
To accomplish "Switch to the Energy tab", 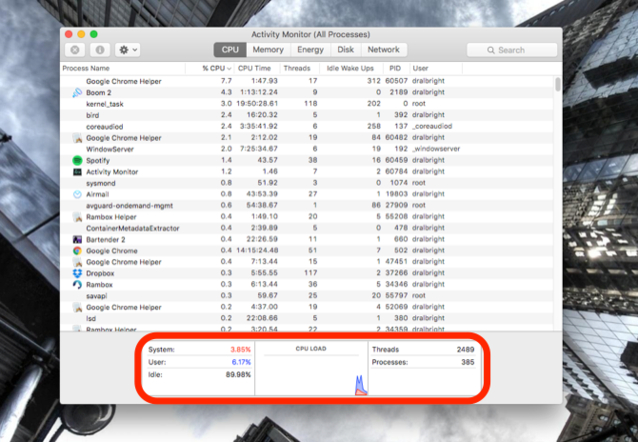I will 310,50.
